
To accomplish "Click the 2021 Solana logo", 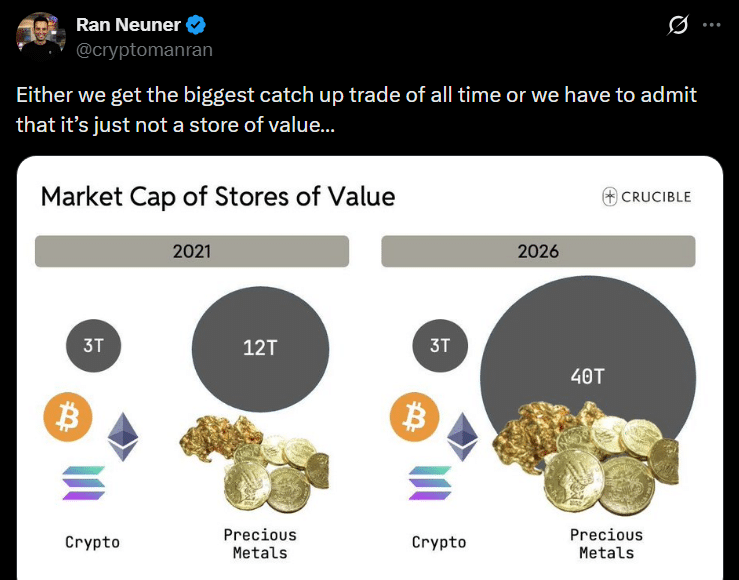I will pyautogui.click(x=83, y=483).
